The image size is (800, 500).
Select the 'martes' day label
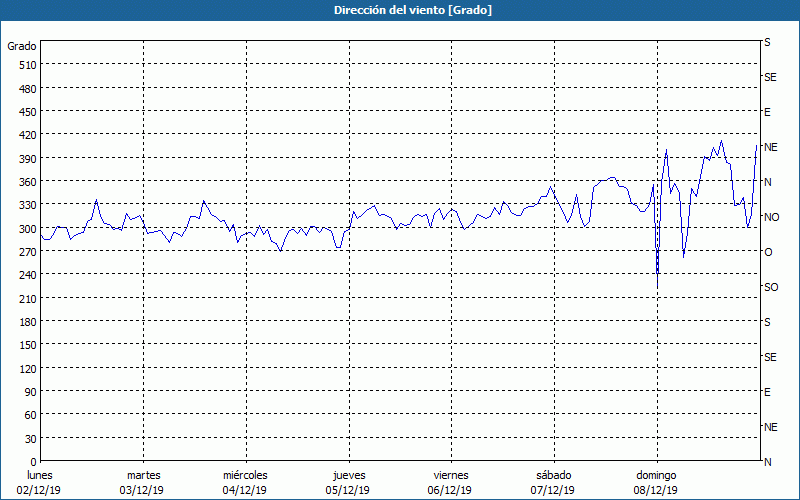coord(144,475)
